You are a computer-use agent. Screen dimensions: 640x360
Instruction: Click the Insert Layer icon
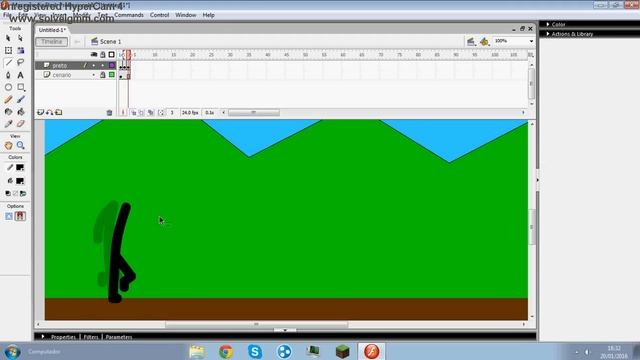(40, 112)
